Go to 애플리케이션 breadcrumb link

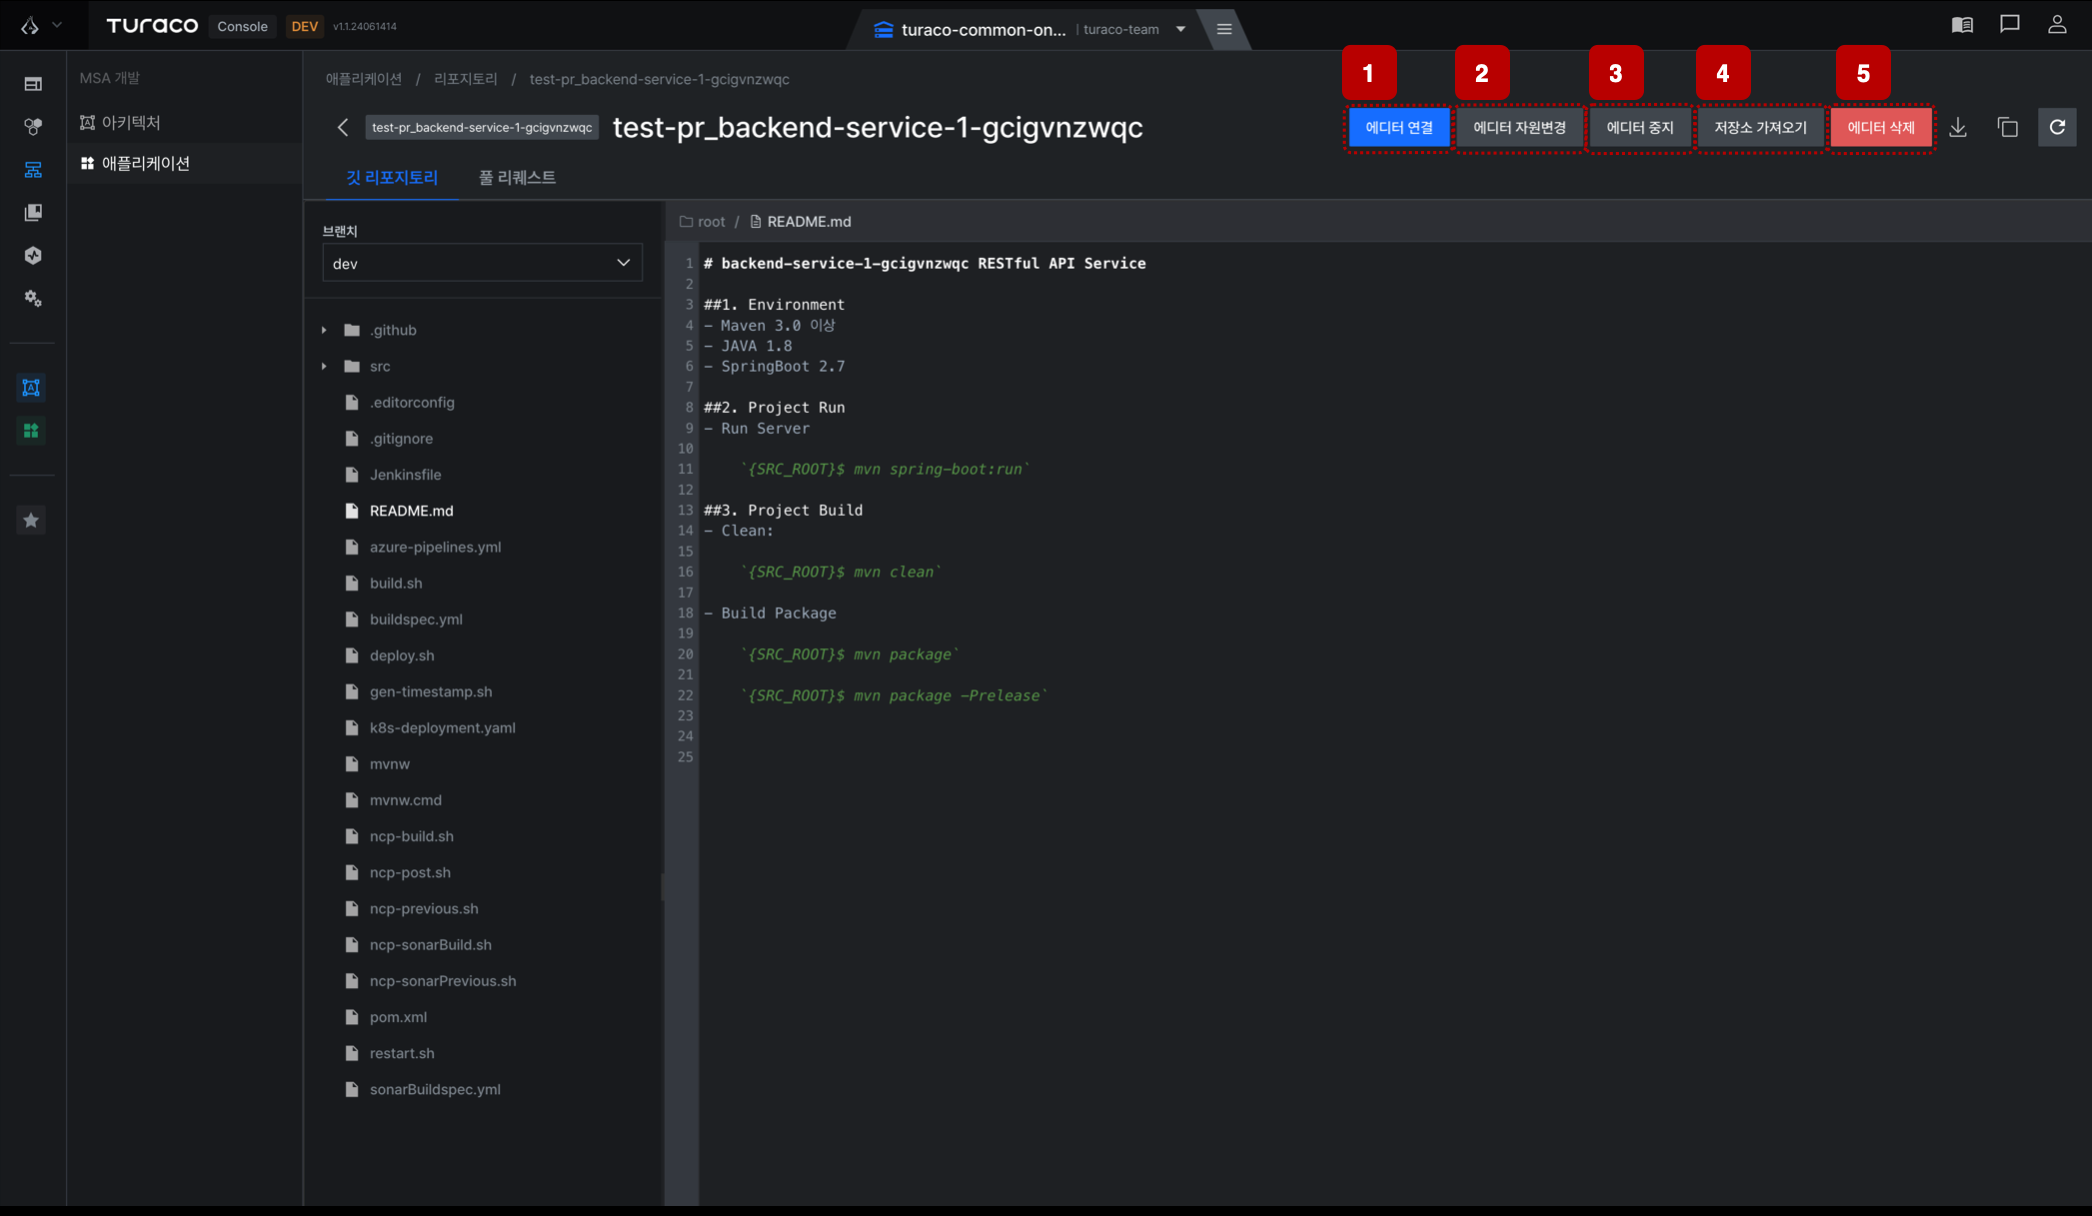tap(364, 79)
